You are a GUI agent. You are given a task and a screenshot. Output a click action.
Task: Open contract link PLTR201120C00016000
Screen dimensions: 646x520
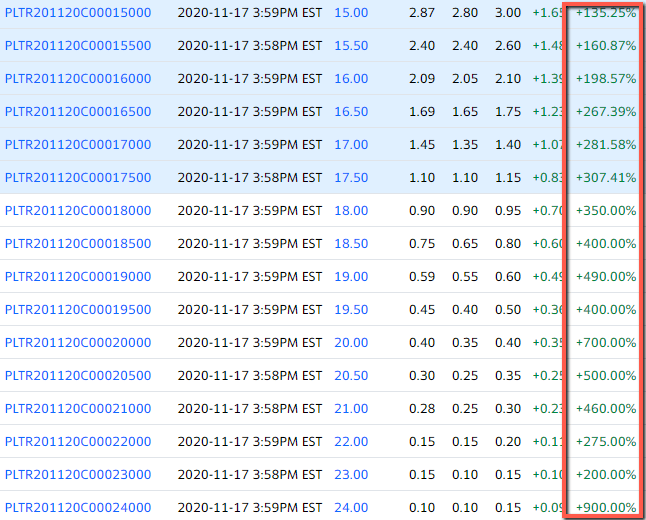(x=78, y=79)
